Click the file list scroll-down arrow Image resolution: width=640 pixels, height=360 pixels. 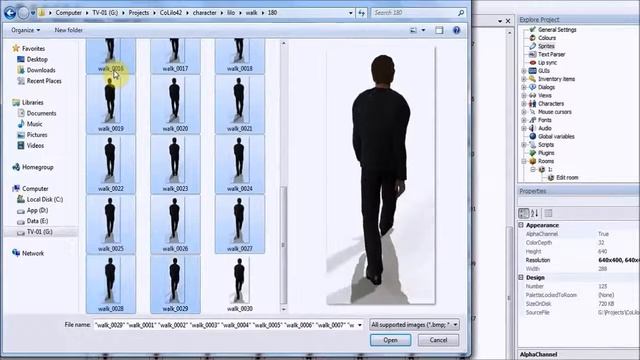pos(284,309)
